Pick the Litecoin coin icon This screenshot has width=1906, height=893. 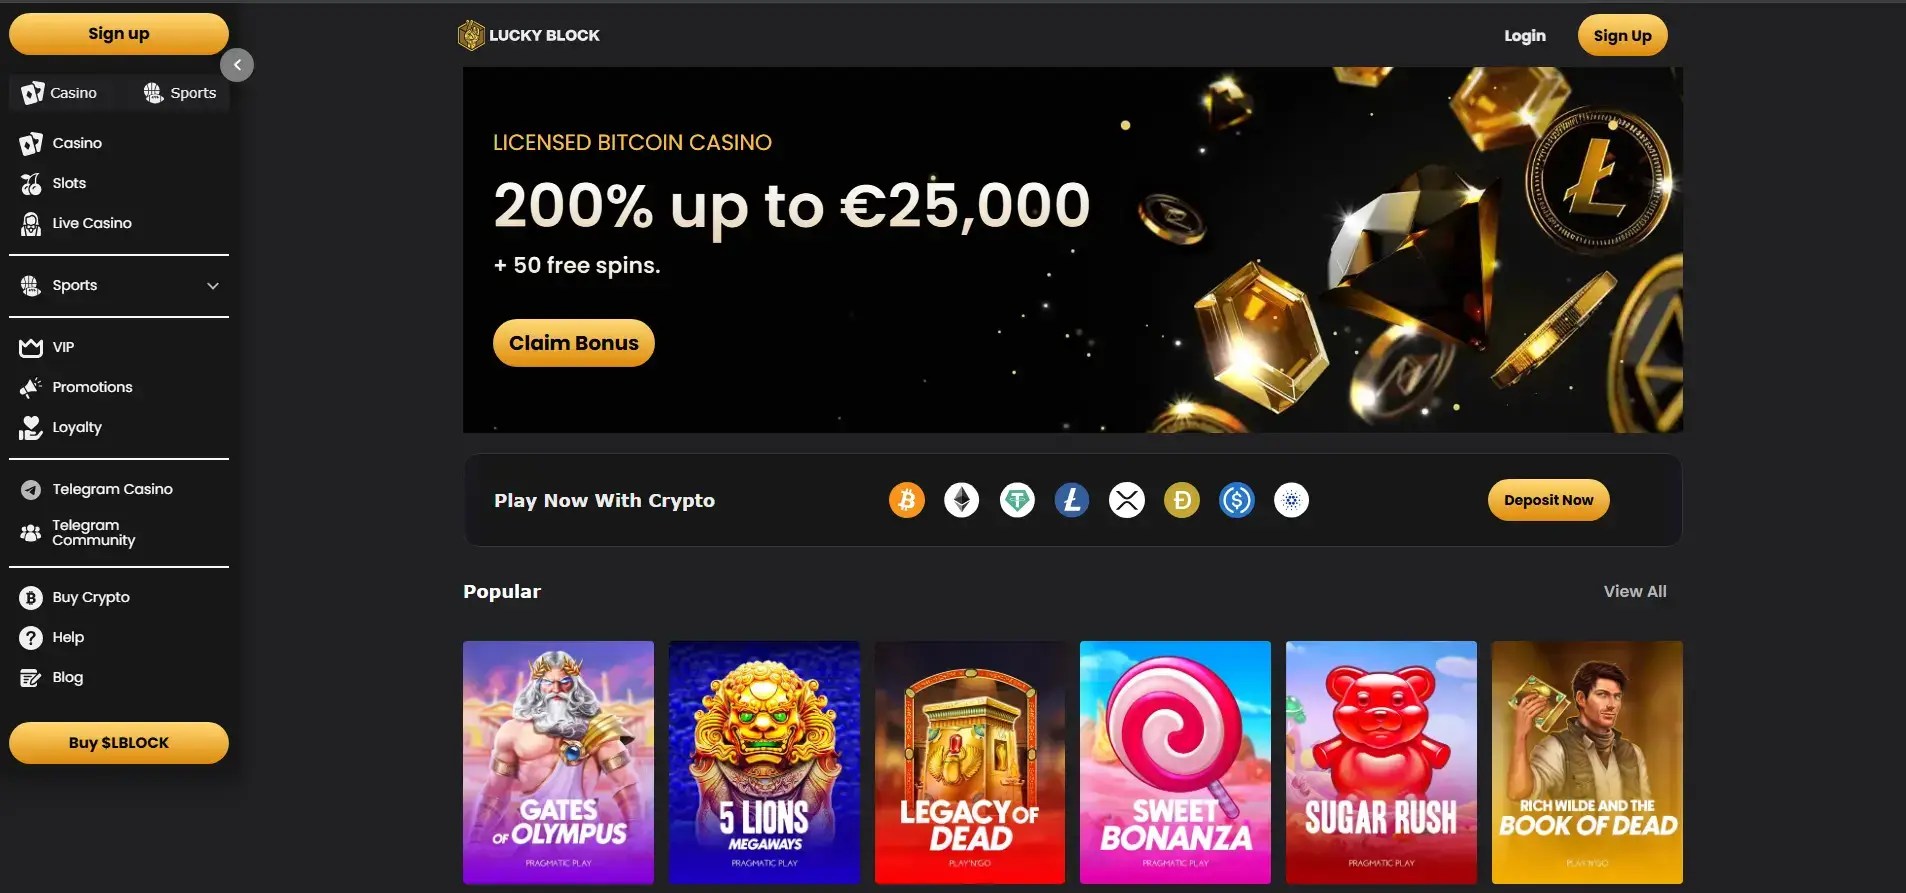(1072, 500)
